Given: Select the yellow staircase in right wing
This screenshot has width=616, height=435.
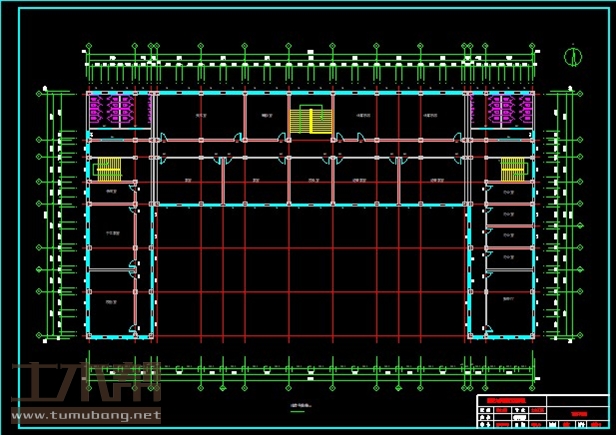Looking at the screenshot, I should tap(512, 168).
